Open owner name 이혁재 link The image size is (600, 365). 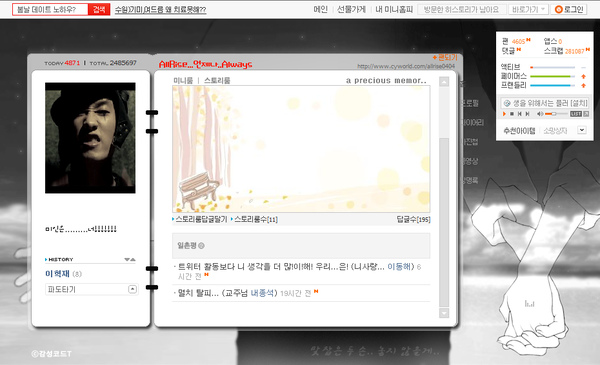tap(57, 274)
